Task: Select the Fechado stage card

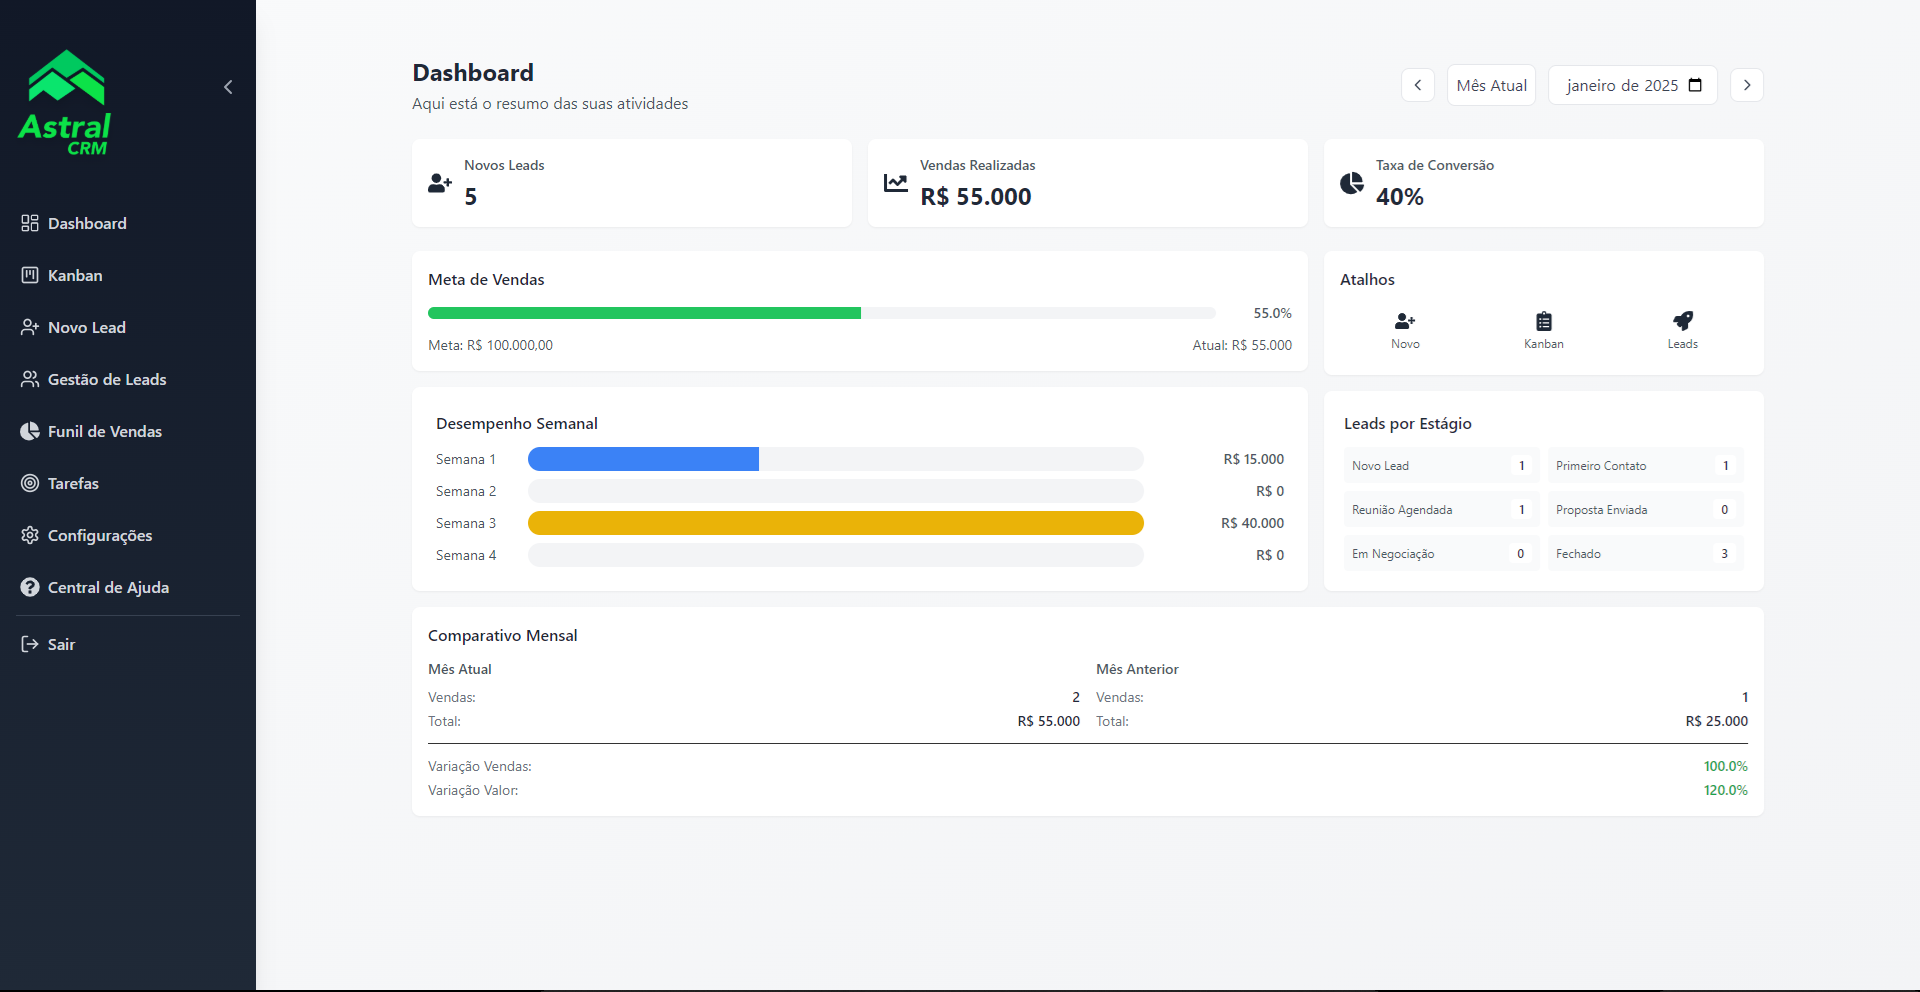Action: point(1644,554)
